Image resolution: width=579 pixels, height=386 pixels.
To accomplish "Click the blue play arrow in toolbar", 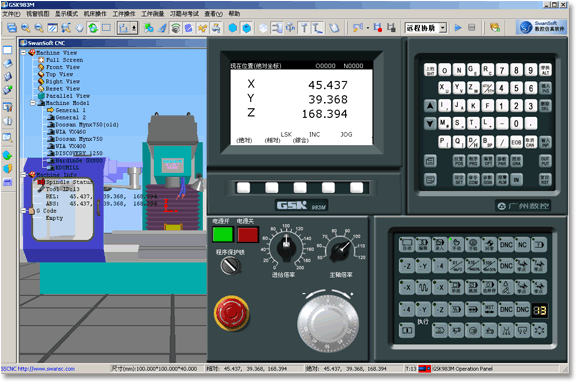I will pos(458,28).
